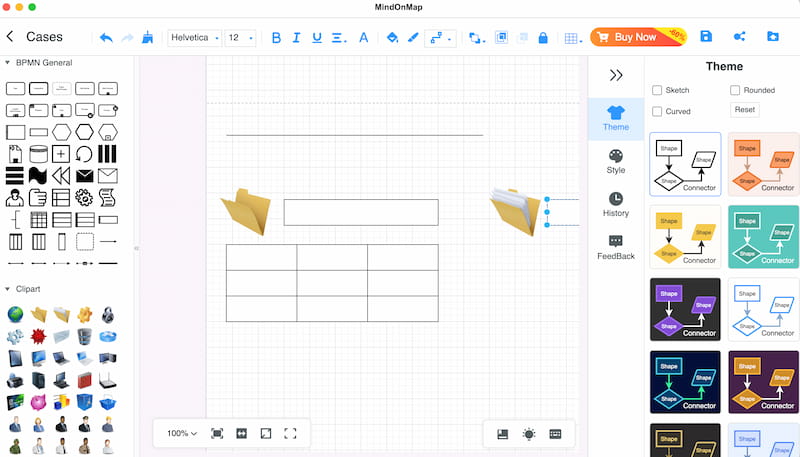Click the fit to screen icon
The height and width of the screenshot is (457, 800).
(217, 434)
